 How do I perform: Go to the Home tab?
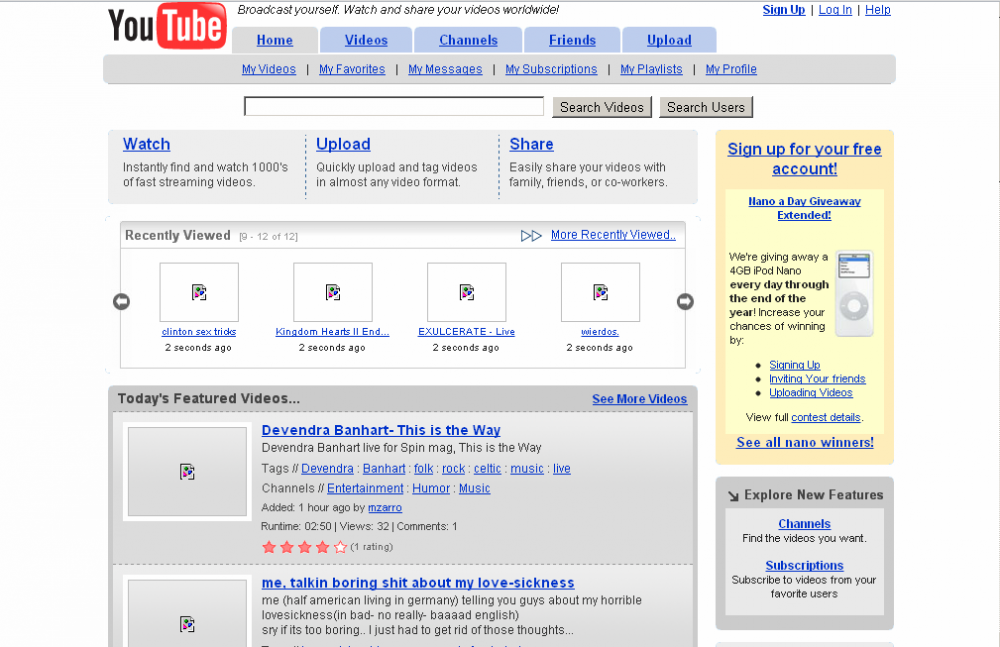pos(275,40)
